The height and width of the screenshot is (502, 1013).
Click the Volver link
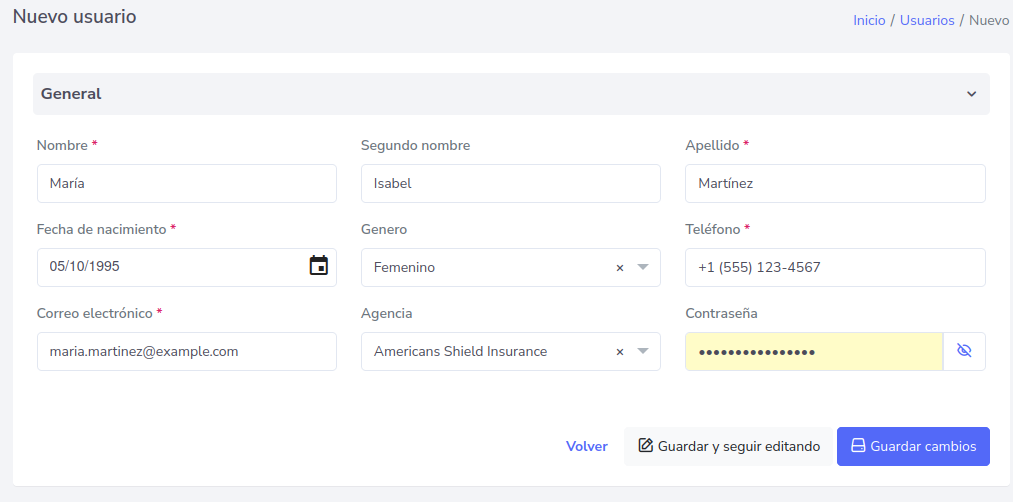coord(586,446)
